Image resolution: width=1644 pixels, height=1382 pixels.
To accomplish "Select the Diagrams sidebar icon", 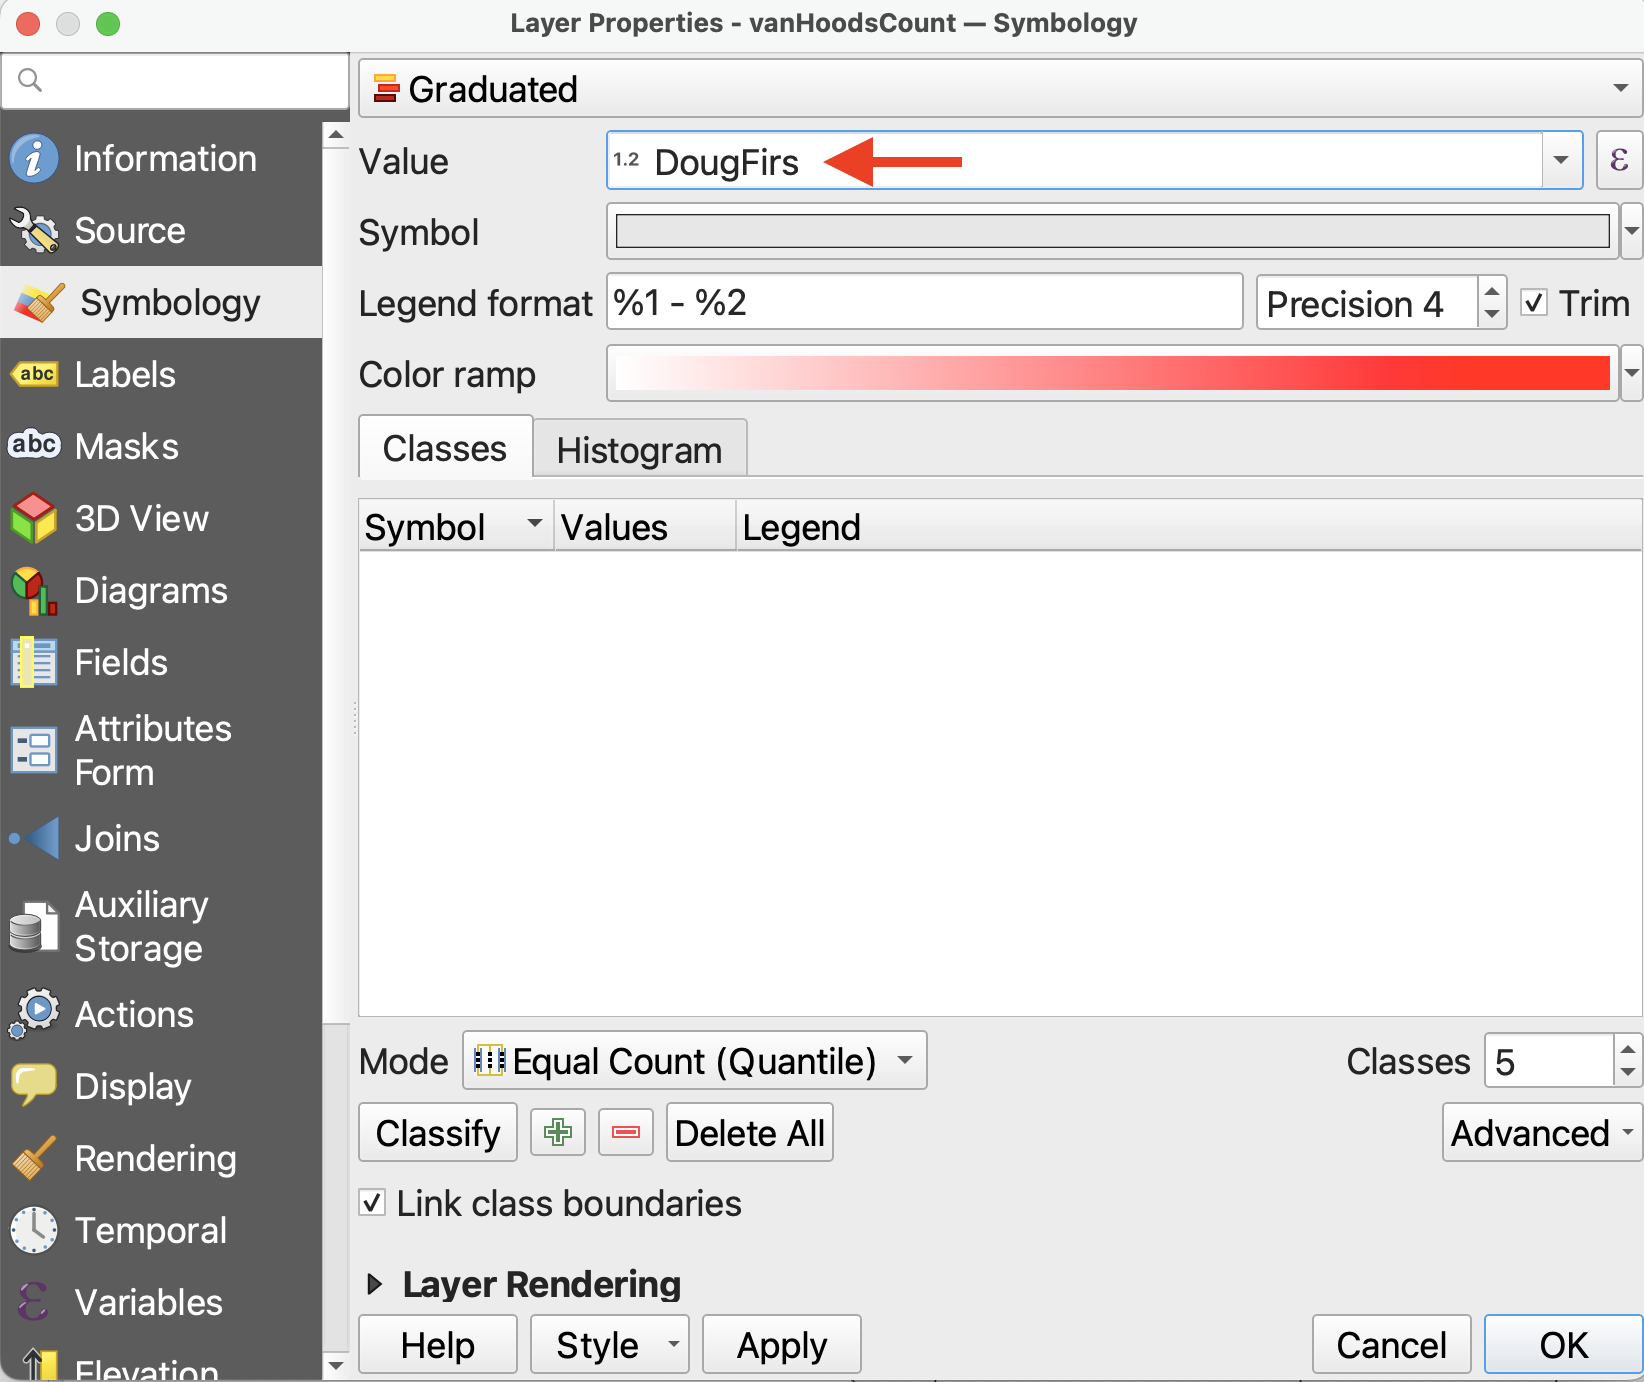I will (x=34, y=591).
